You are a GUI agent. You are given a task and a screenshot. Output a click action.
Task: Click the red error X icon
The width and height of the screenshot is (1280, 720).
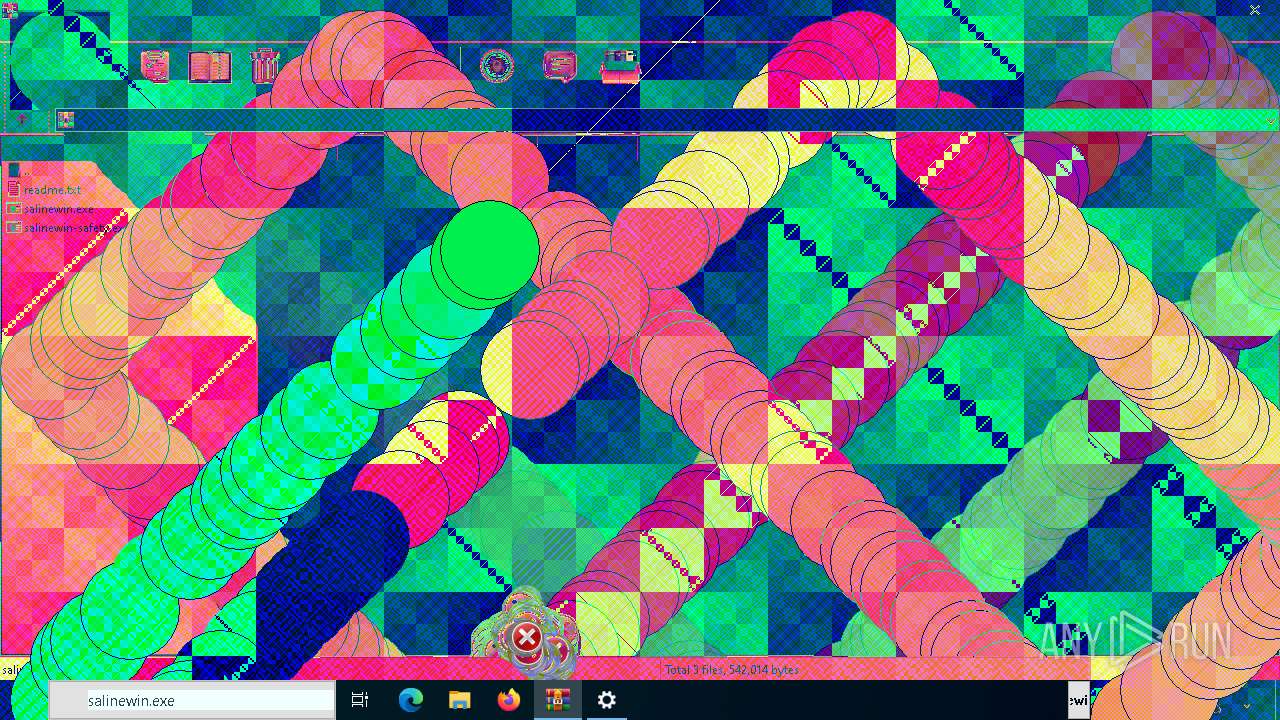click(527, 637)
